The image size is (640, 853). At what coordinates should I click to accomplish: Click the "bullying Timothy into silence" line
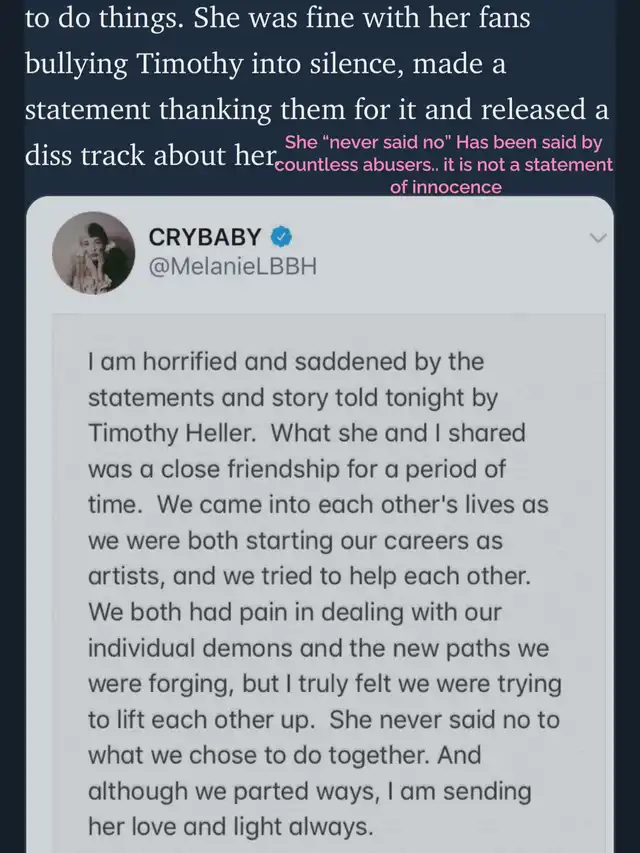coord(266,64)
